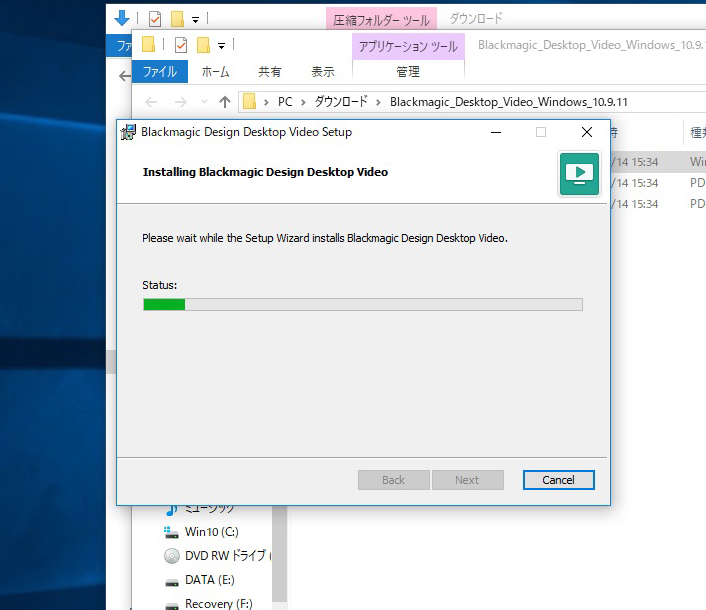Viewport: 706px width, 610px height.
Task: Click properties icon in back Explorer quick access toolbar
Action: [x=155, y=19]
